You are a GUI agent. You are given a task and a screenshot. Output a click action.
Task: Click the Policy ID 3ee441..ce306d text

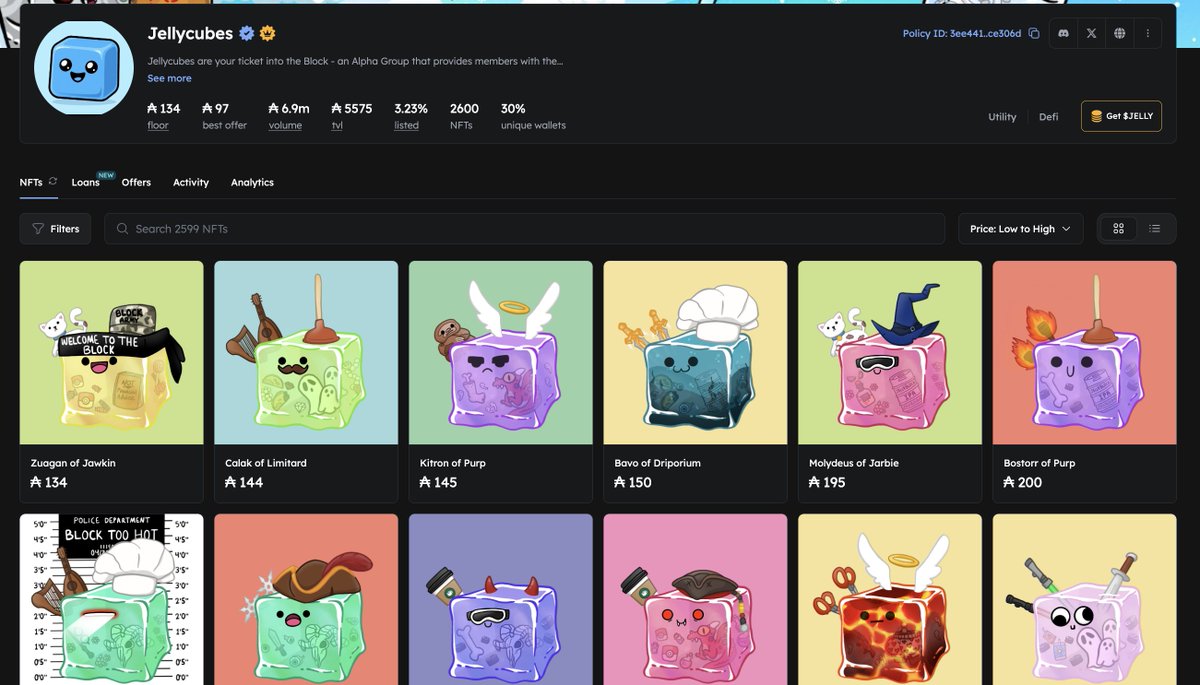coord(962,33)
